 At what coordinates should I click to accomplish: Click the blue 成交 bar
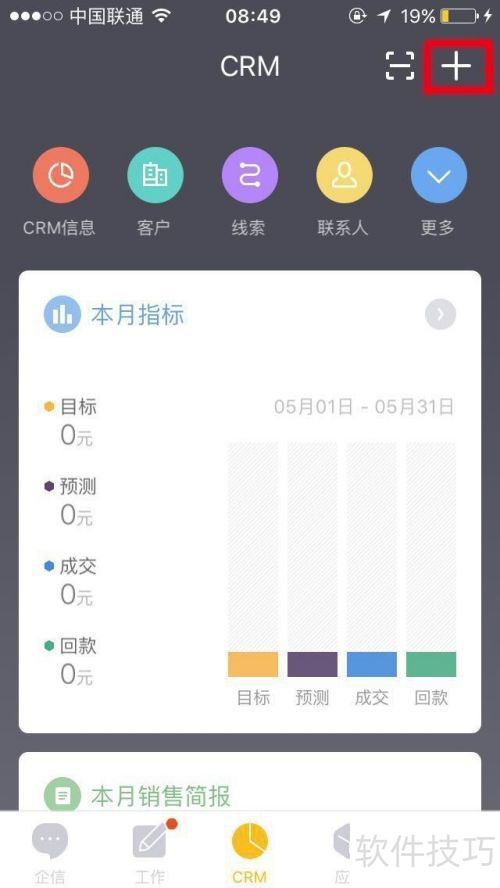372,664
